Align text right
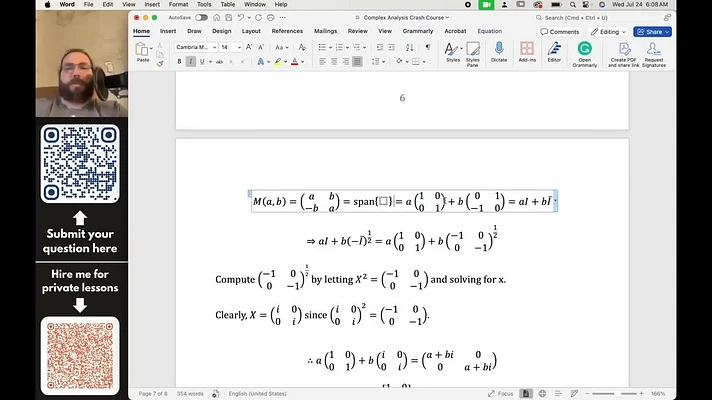The height and width of the screenshot is (400, 712). tap(346, 61)
